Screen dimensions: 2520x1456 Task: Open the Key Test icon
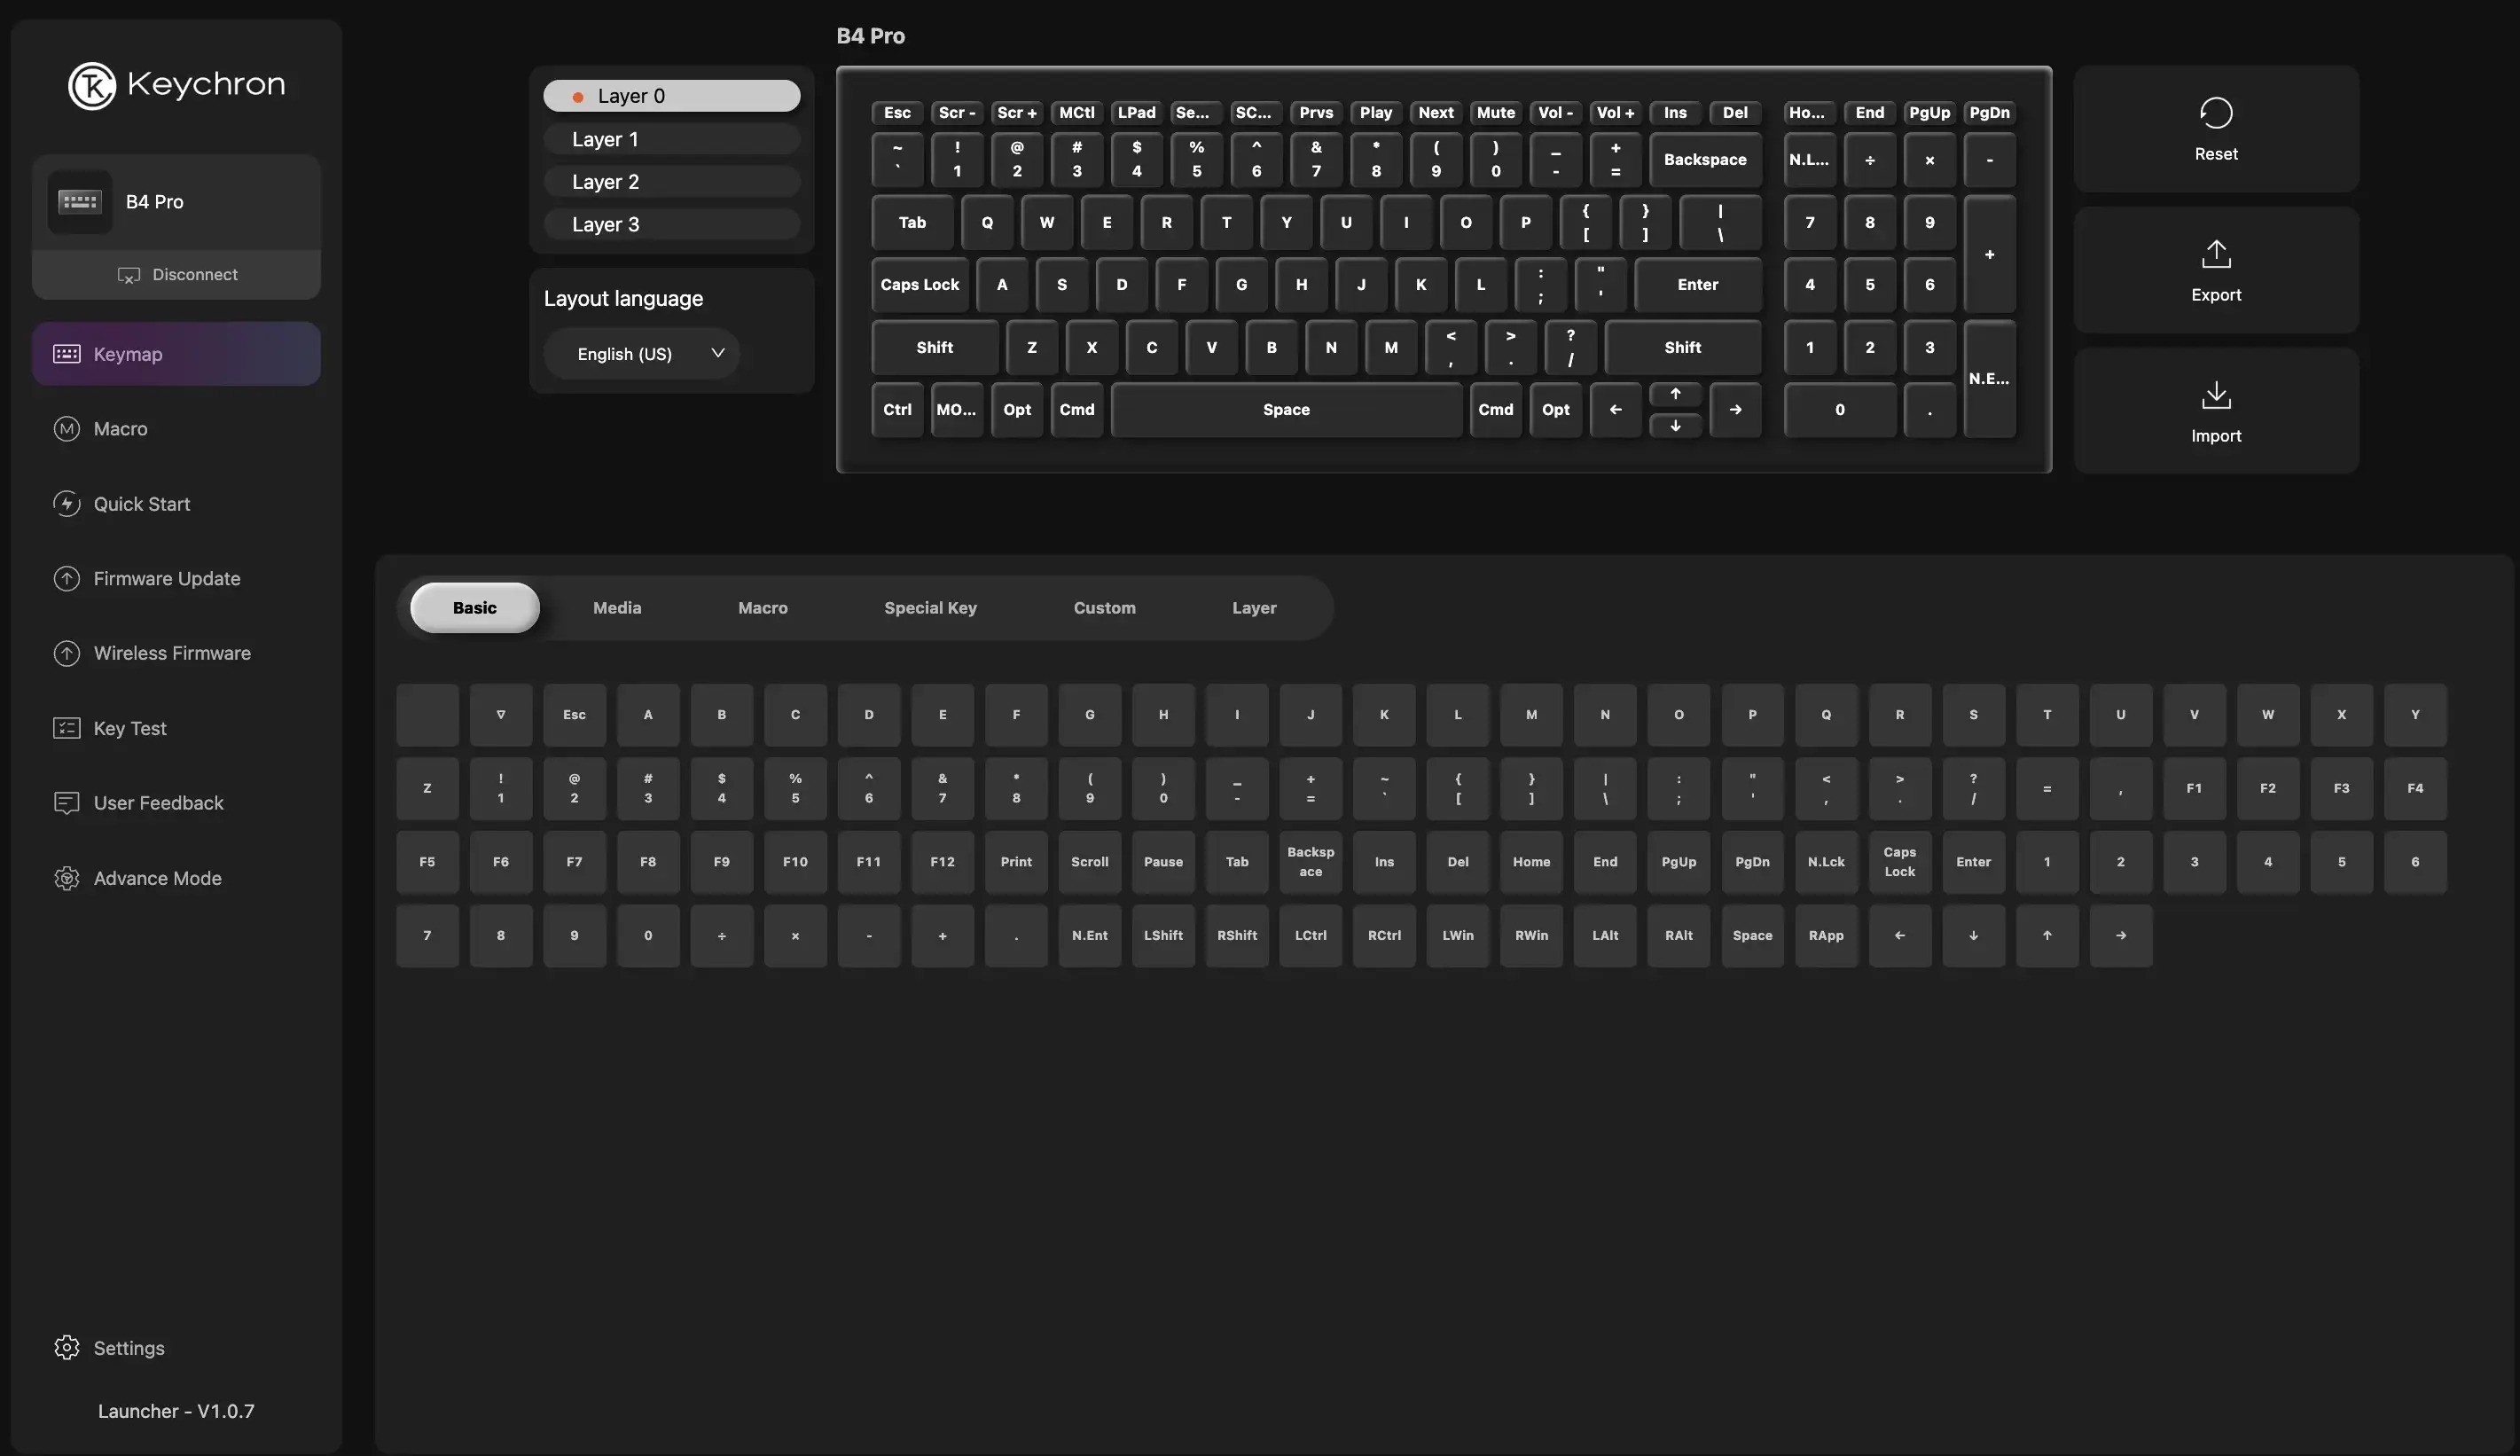66,728
